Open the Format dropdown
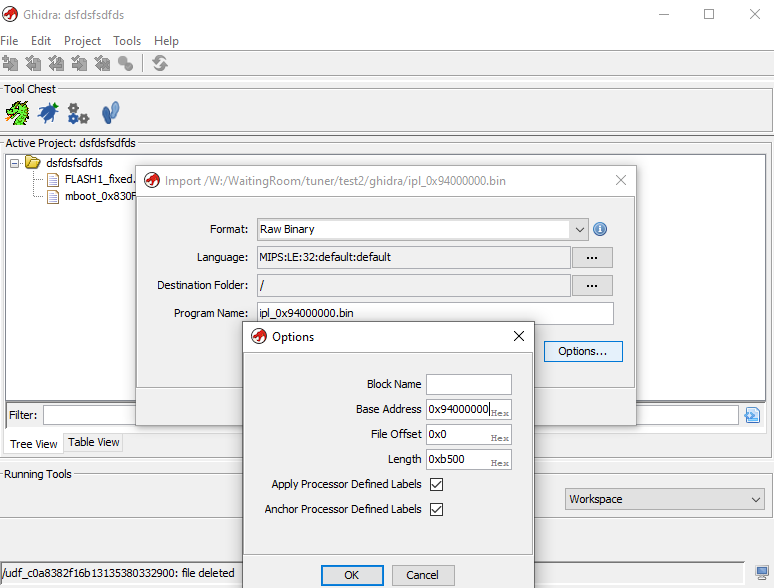774x588 pixels. pyautogui.click(x=580, y=230)
